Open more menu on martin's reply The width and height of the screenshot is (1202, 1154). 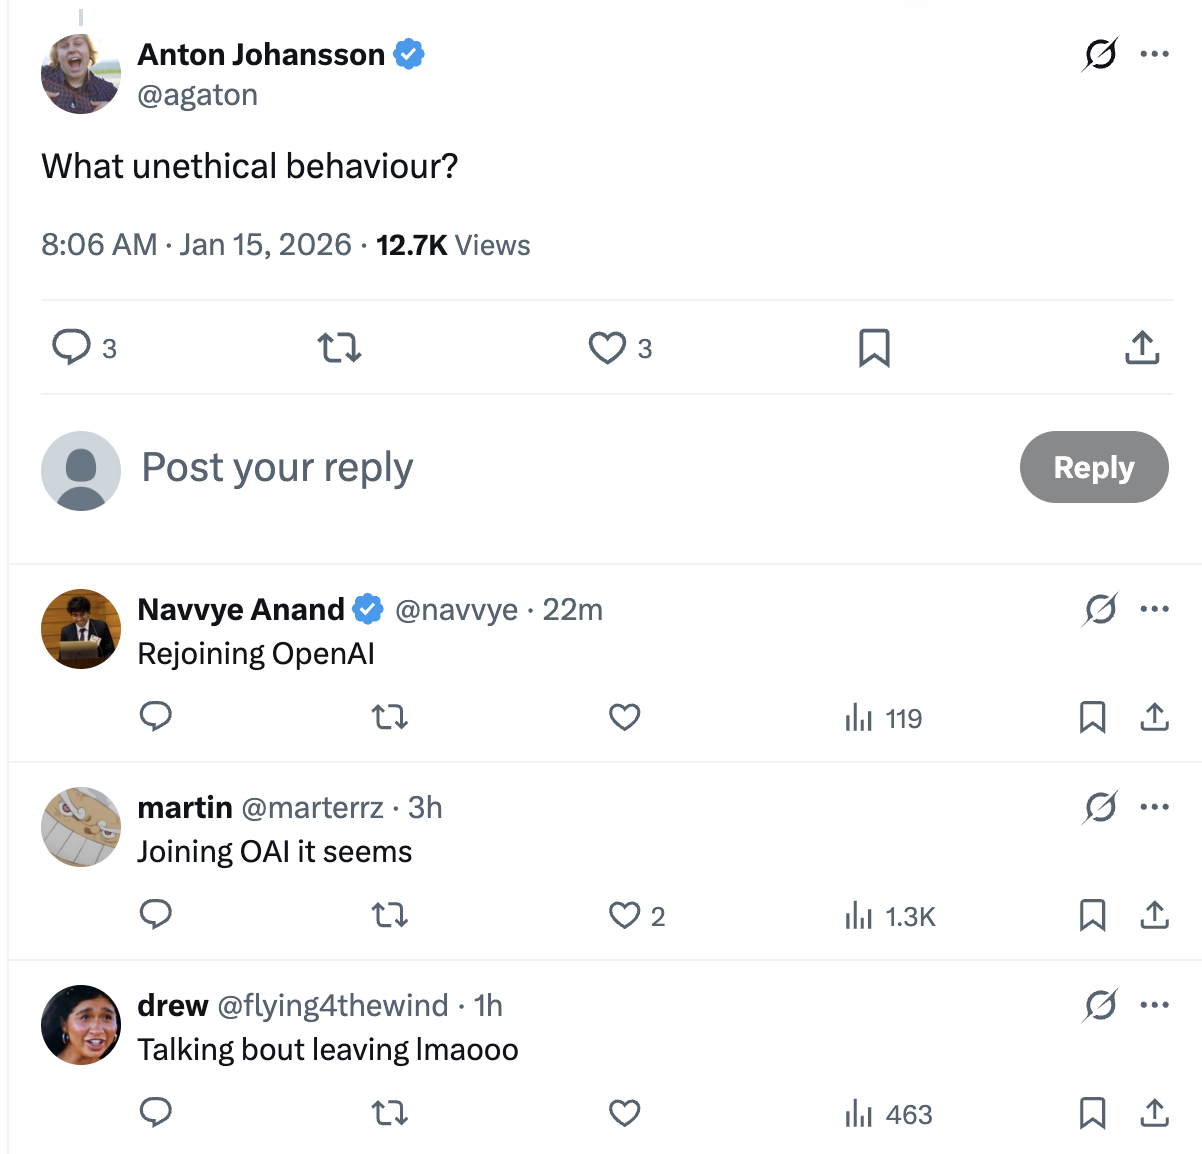click(x=1154, y=807)
